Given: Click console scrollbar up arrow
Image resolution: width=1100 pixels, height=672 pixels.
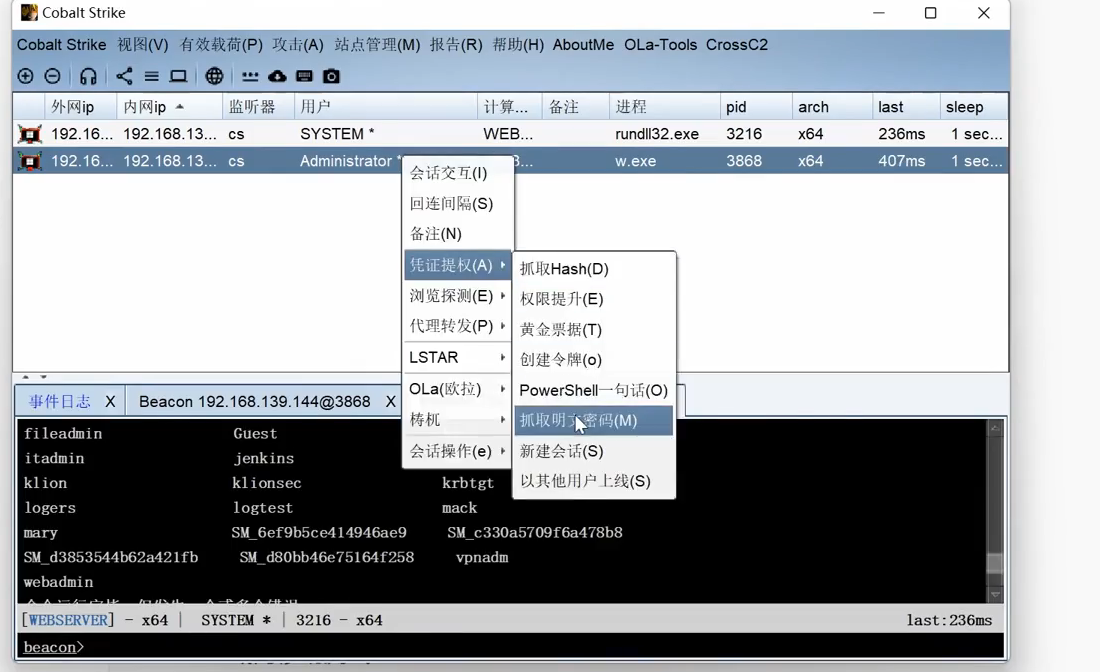Looking at the screenshot, I should pos(995,428).
